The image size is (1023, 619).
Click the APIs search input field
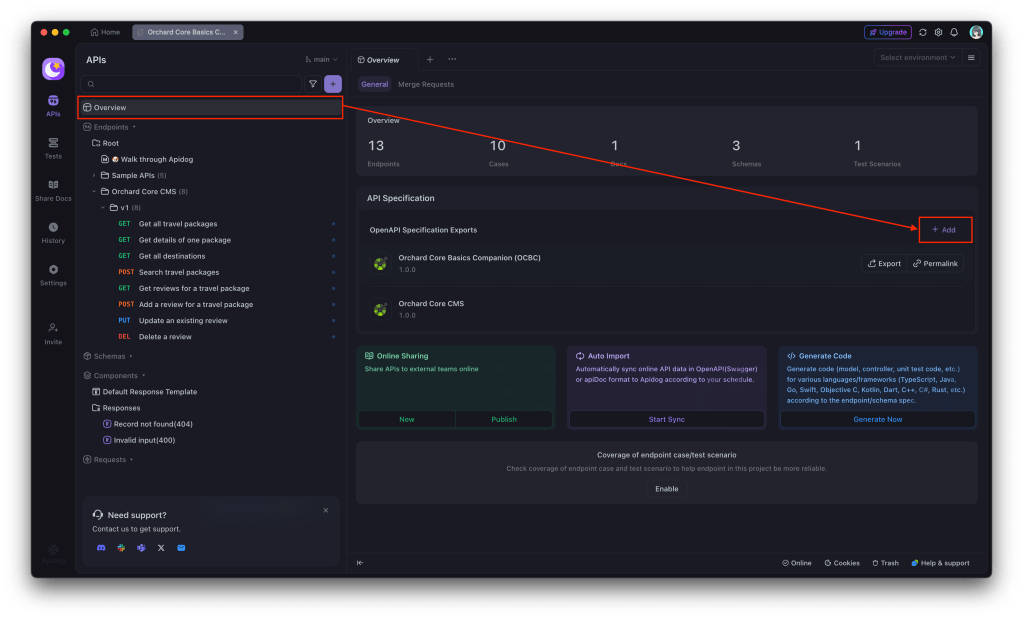[x=195, y=84]
